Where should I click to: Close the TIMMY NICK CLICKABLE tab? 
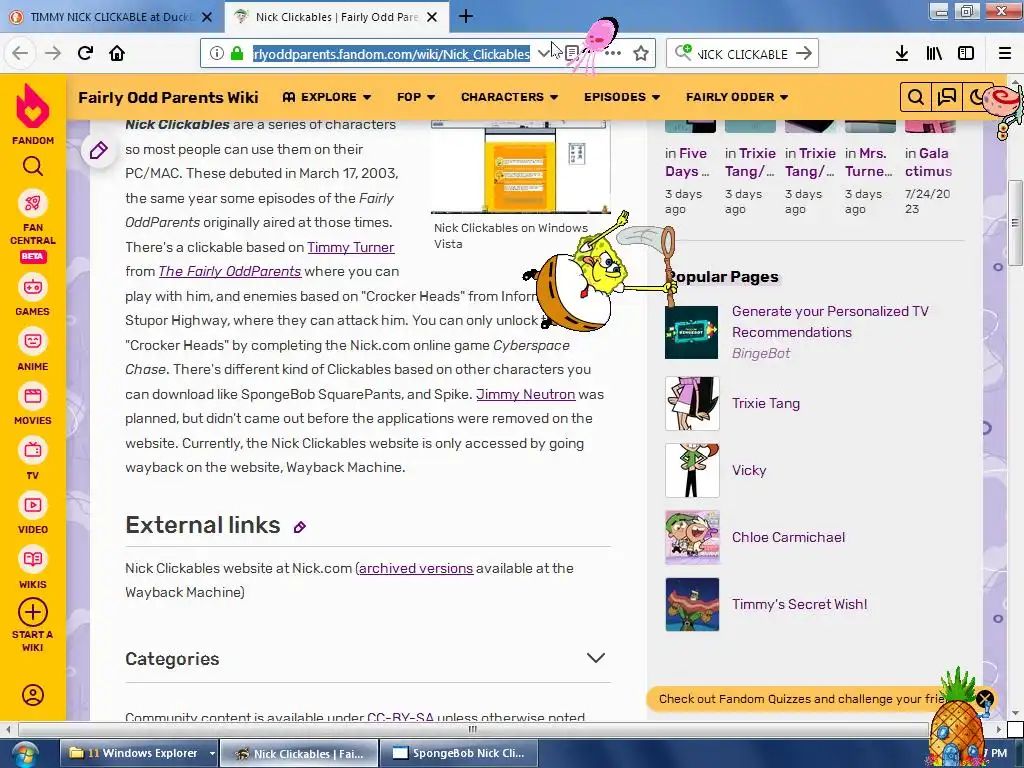[207, 17]
